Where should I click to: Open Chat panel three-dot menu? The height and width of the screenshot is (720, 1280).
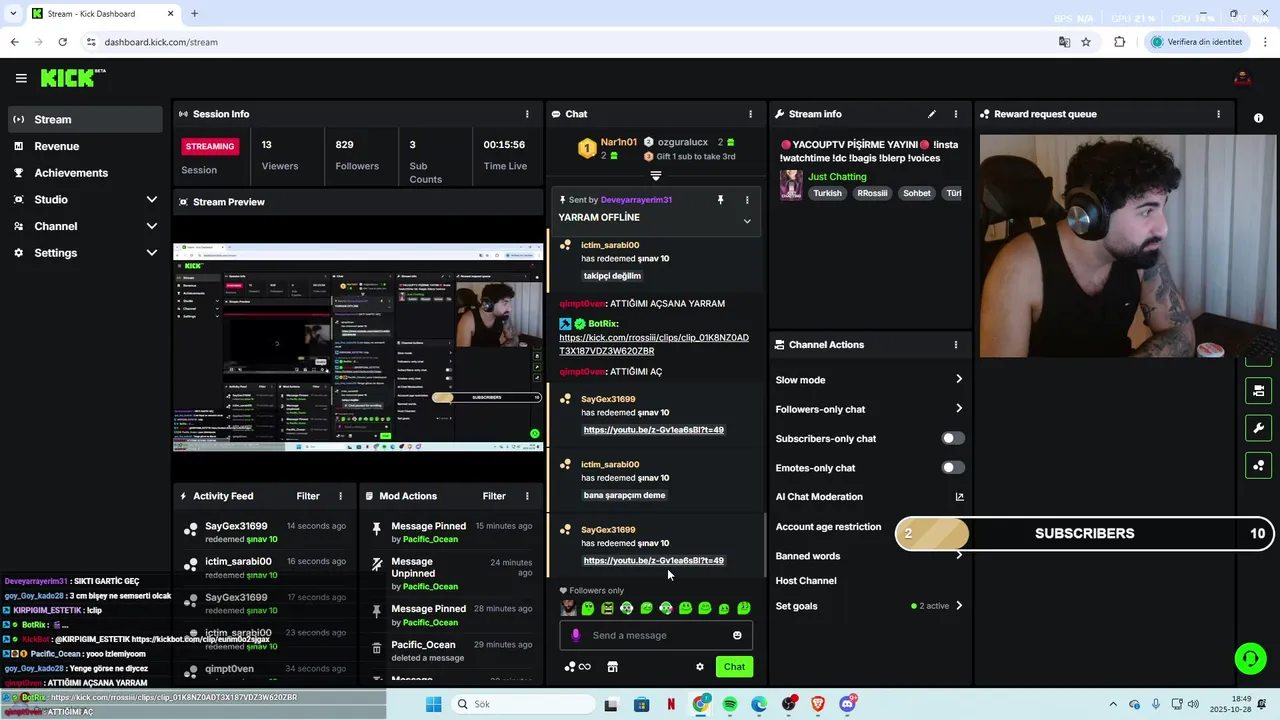pos(750,114)
